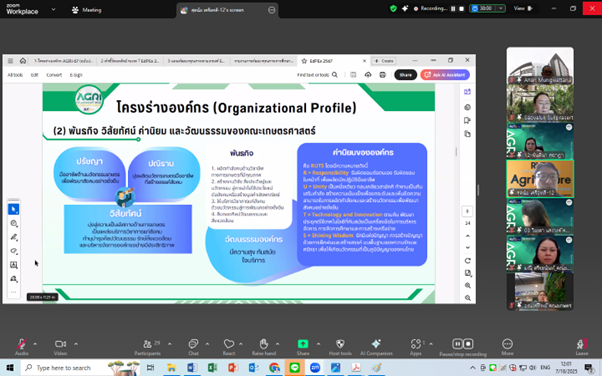Expand the video options arrow

pyautogui.click(x=76, y=344)
